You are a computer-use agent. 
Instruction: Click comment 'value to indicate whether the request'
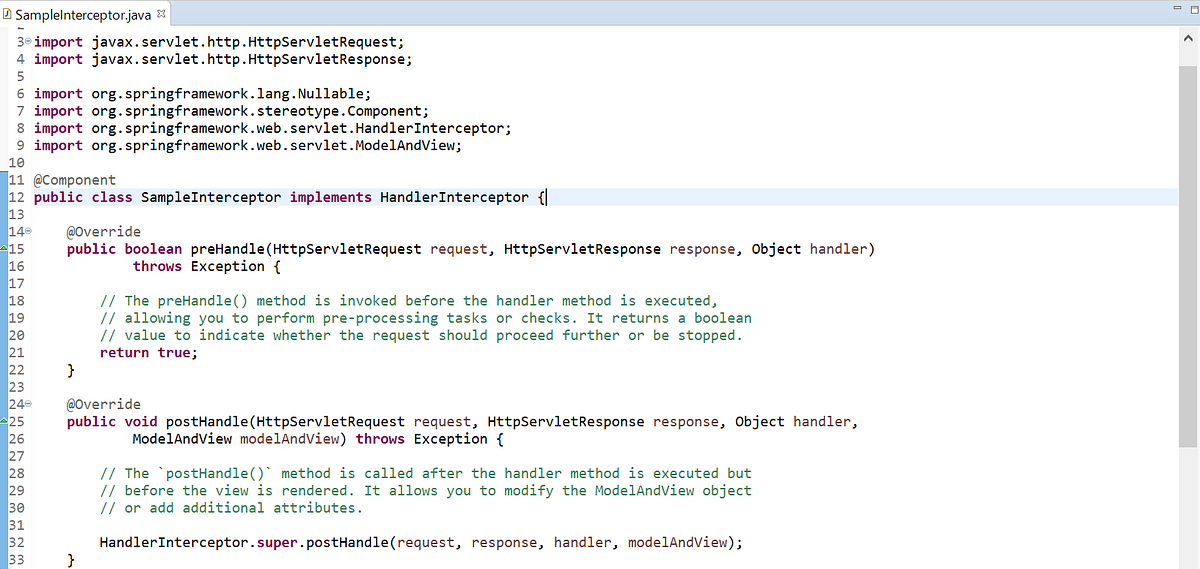[422, 335]
